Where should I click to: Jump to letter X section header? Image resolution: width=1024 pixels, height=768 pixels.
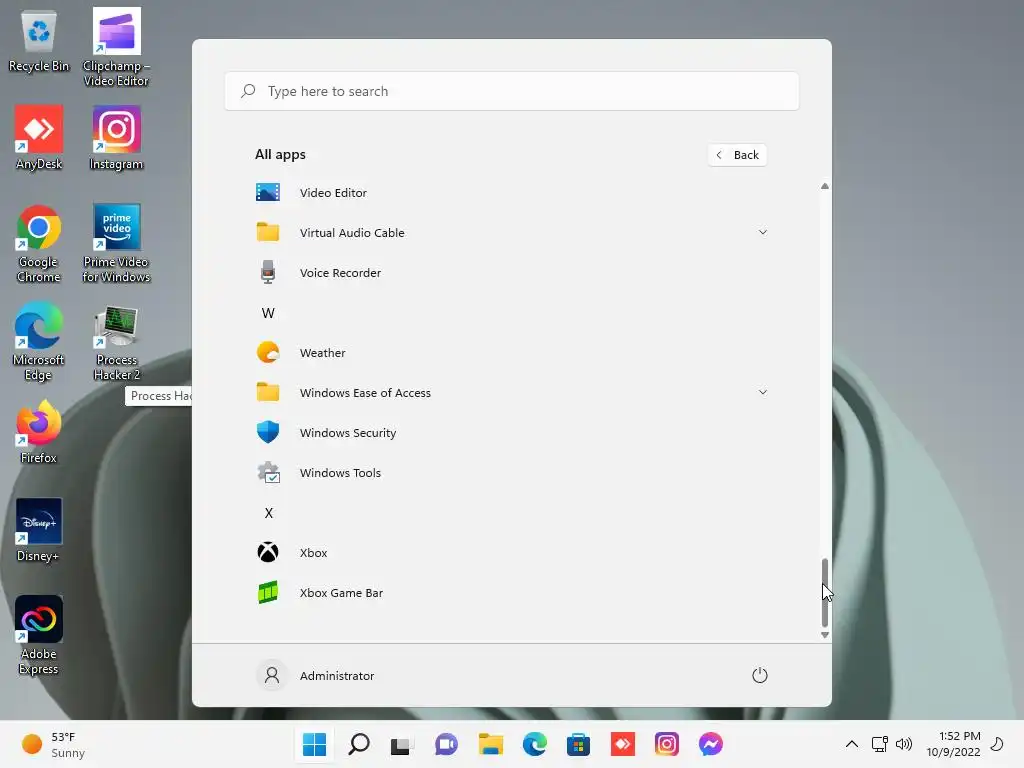pyautogui.click(x=268, y=513)
